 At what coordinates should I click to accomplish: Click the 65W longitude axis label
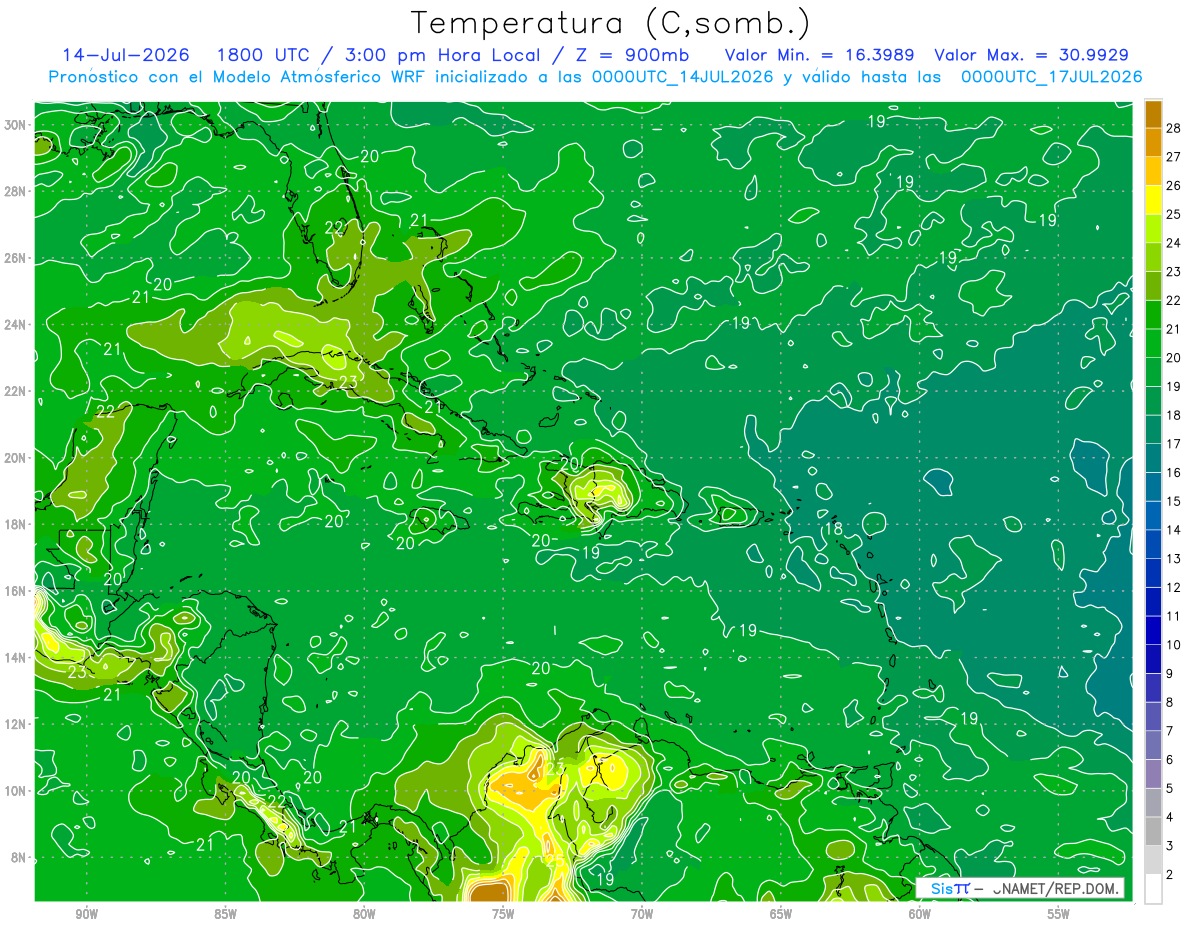(781, 914)
